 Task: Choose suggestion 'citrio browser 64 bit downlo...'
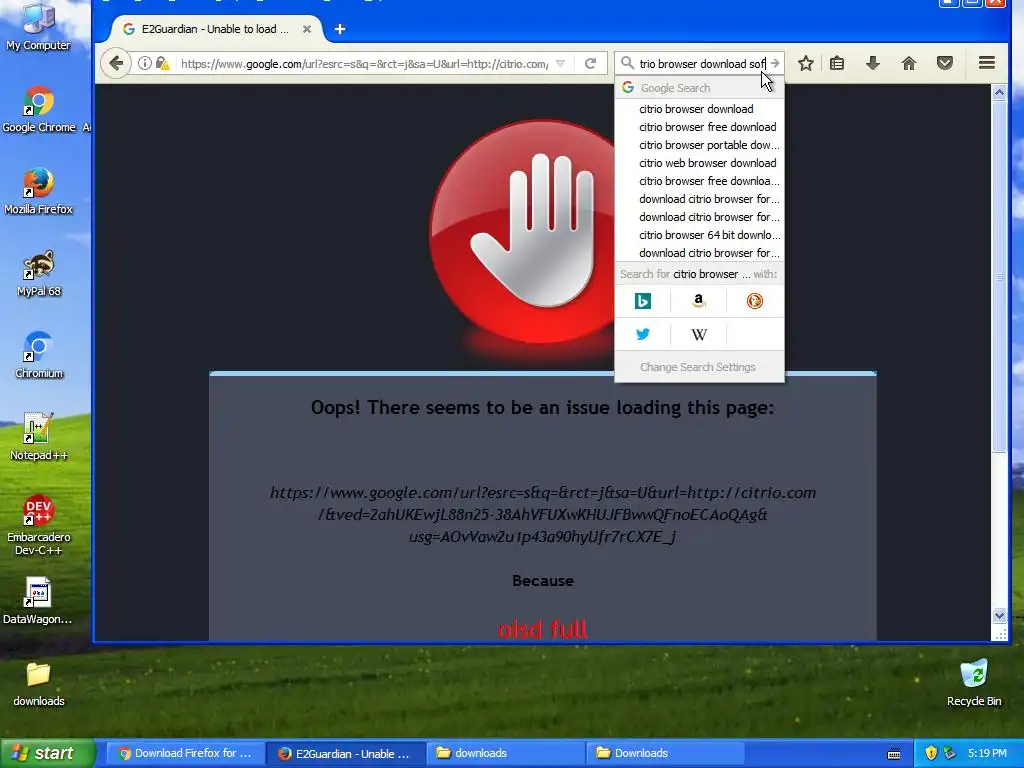pos(699,235)
